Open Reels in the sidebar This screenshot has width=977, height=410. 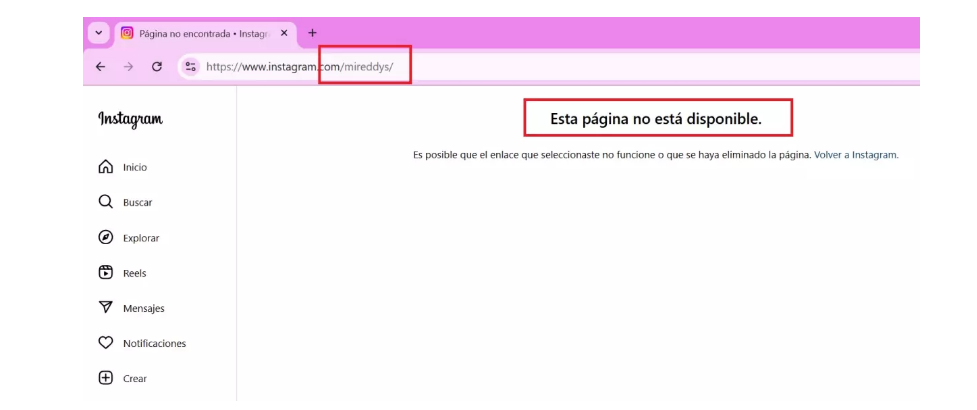[135, 273]
